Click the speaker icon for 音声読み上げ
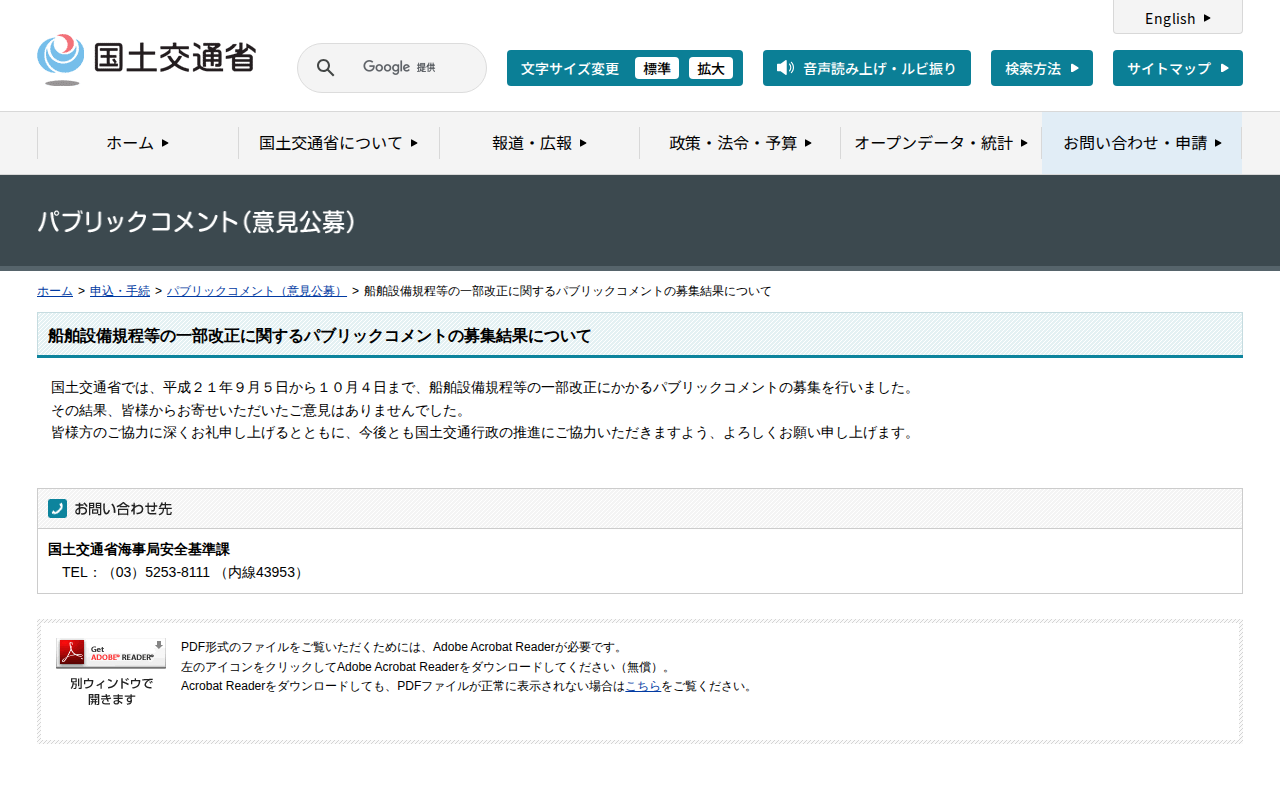1280x800 pixels. pyautogui.click(x=785, y=68)
